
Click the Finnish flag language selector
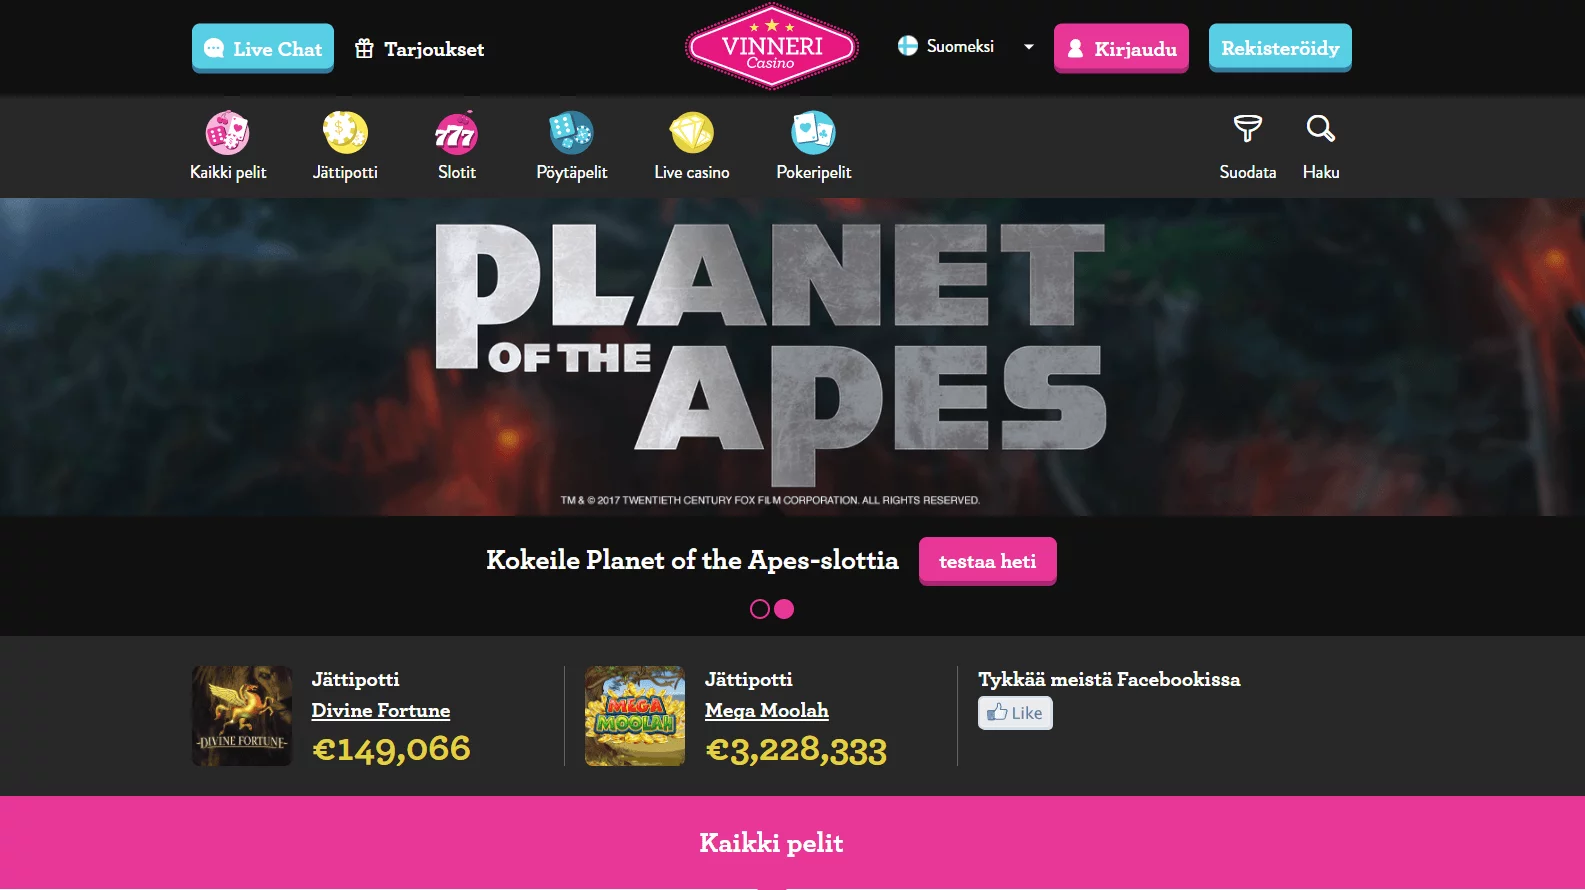tap(908, 46)
